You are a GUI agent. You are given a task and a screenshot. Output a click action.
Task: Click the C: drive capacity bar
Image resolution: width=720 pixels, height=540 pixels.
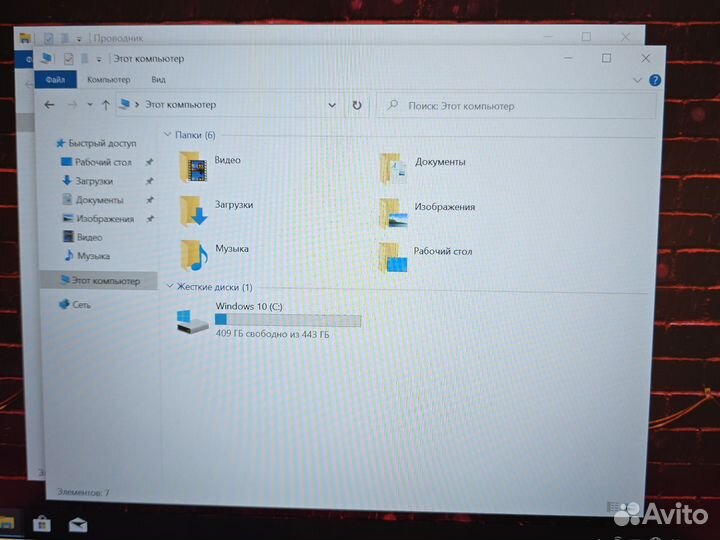point(288,320)
